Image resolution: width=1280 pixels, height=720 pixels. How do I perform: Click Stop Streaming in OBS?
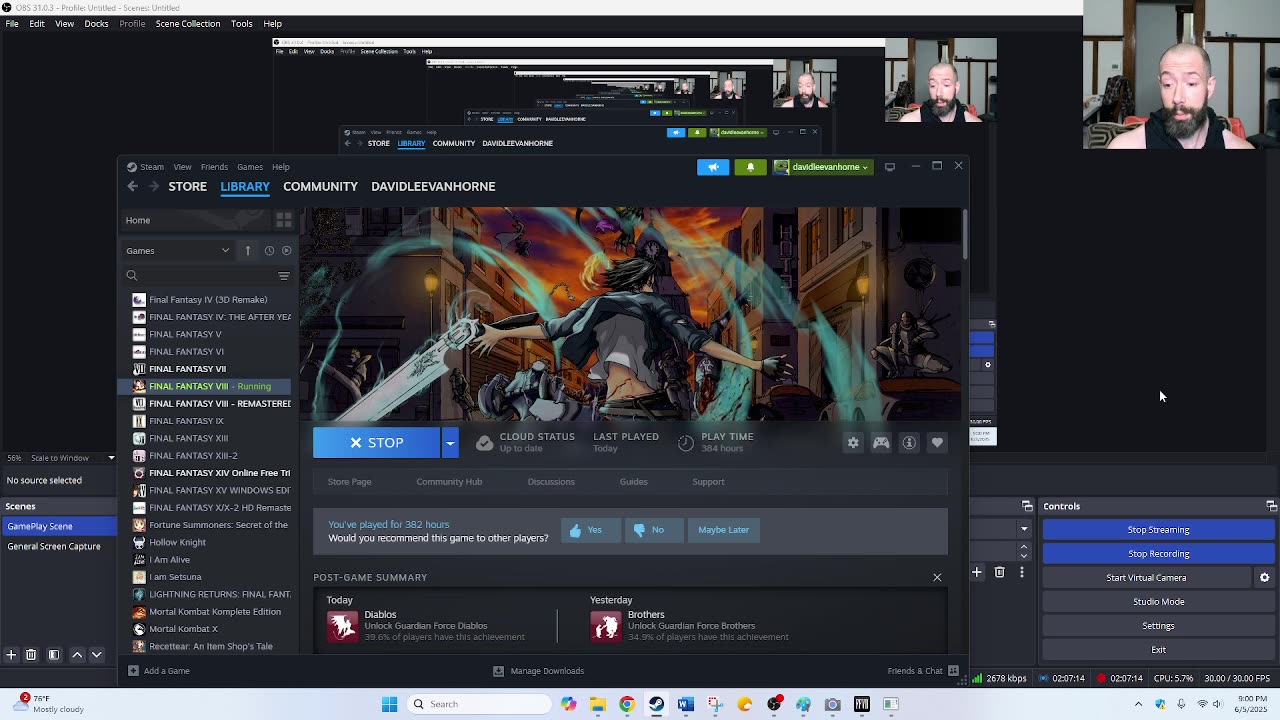coord(1158,530)
